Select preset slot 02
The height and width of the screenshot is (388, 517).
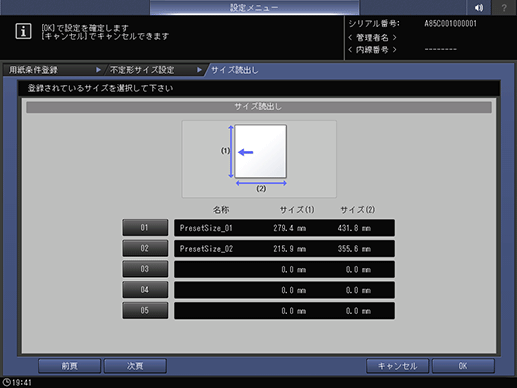[145, 248]
